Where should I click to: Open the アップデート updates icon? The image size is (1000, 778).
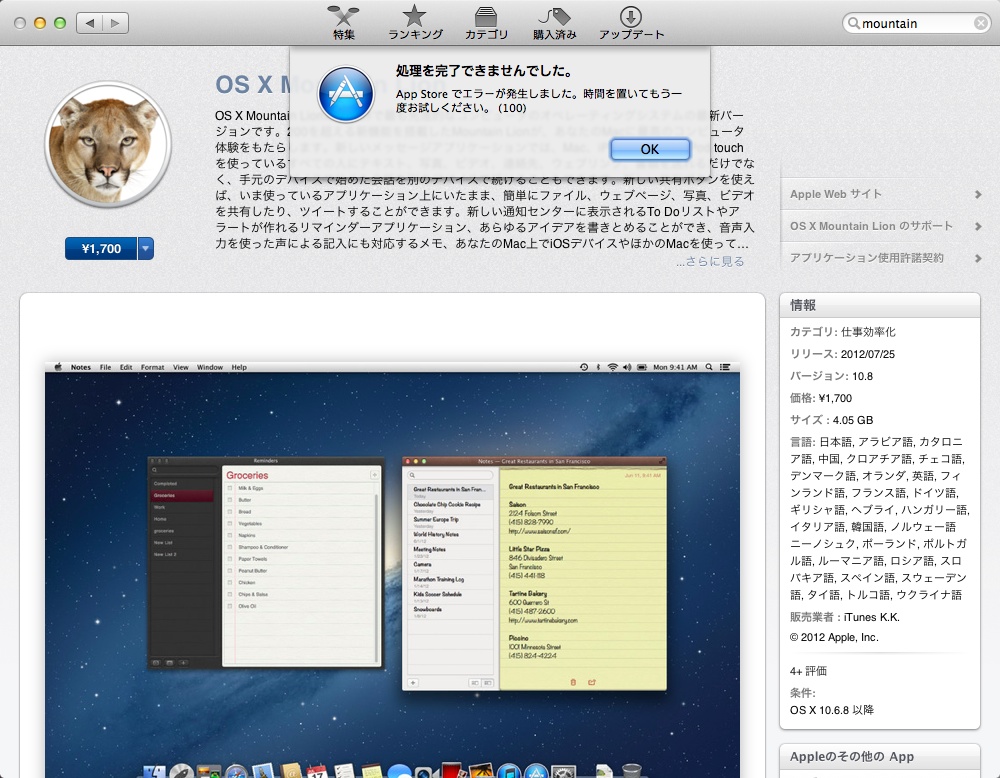click(x=631, y=17)
